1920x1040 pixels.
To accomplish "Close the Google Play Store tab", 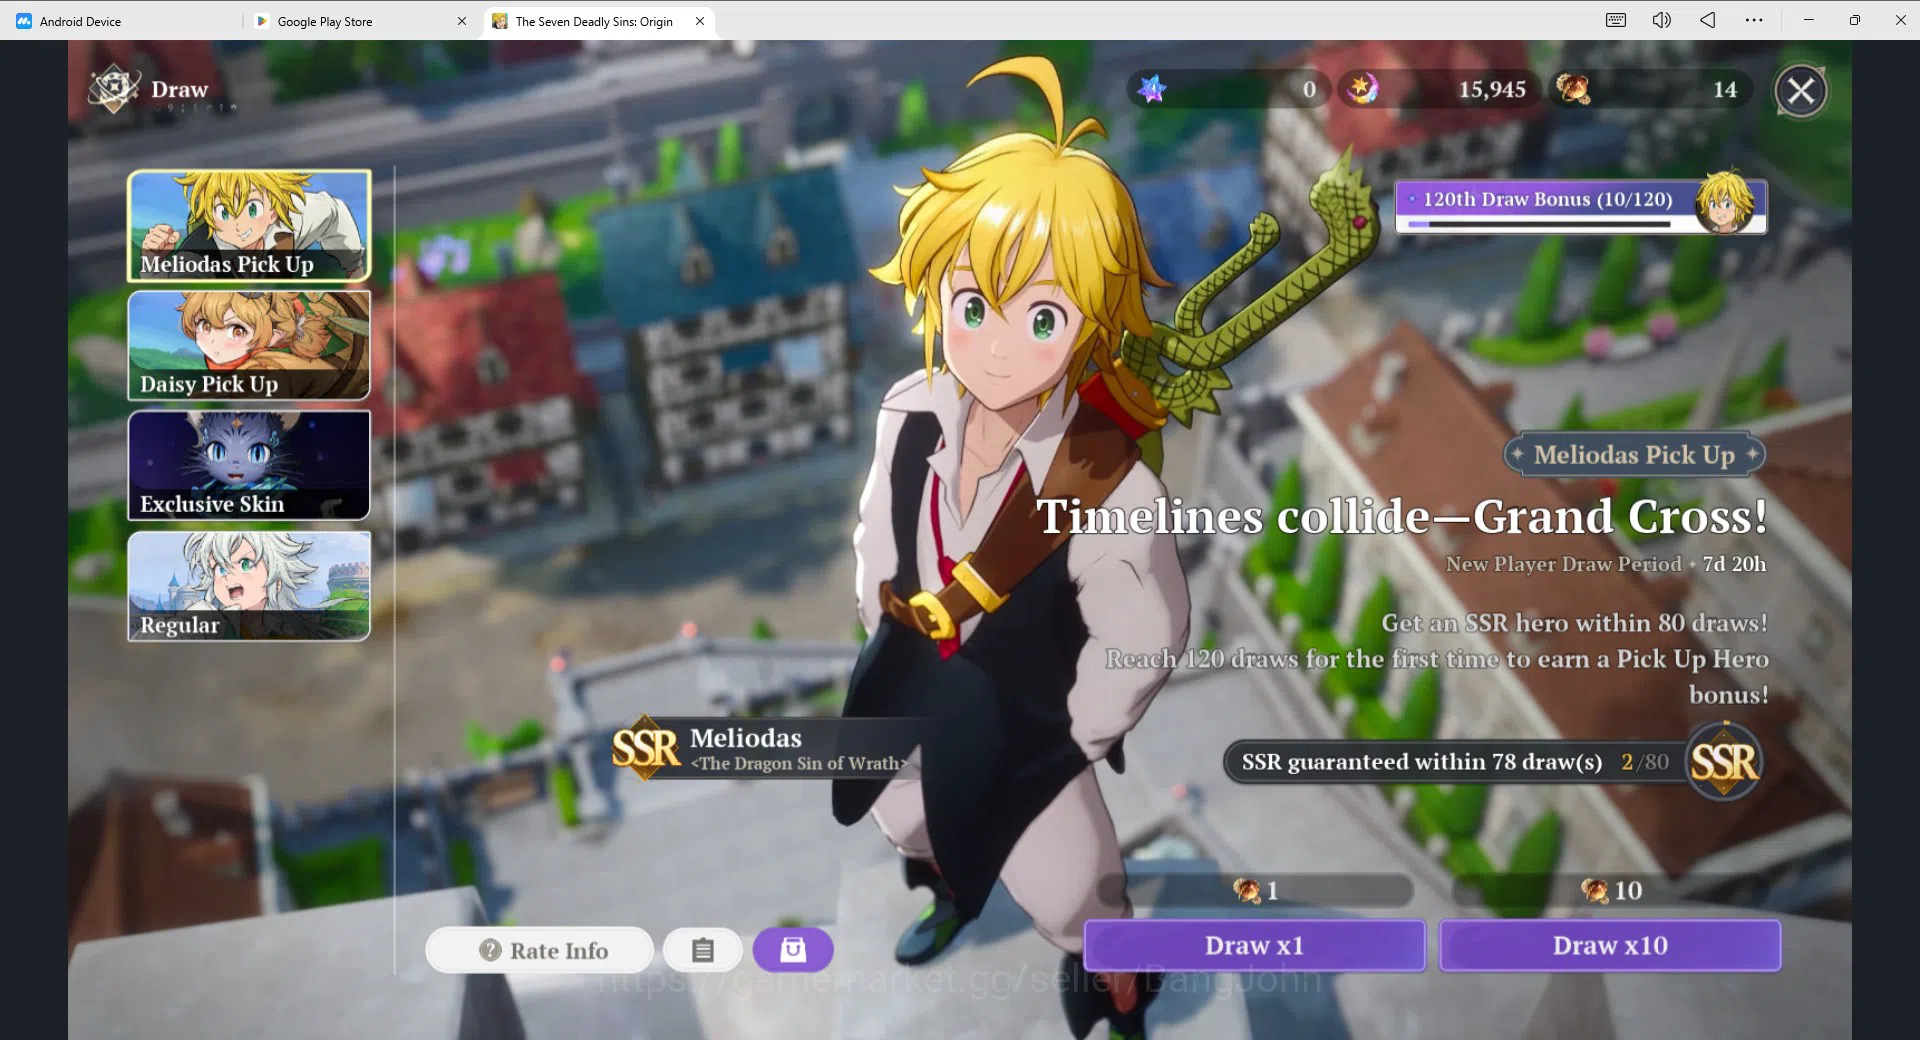I will (462, 21).
